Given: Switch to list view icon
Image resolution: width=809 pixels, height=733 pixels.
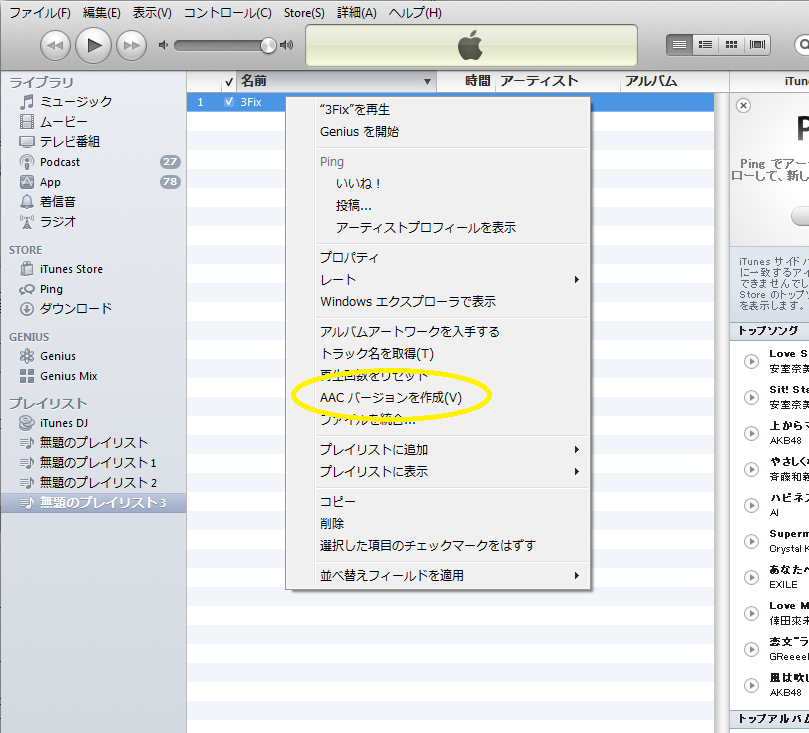Looking at the screenshot, I should tap(679, 45).
